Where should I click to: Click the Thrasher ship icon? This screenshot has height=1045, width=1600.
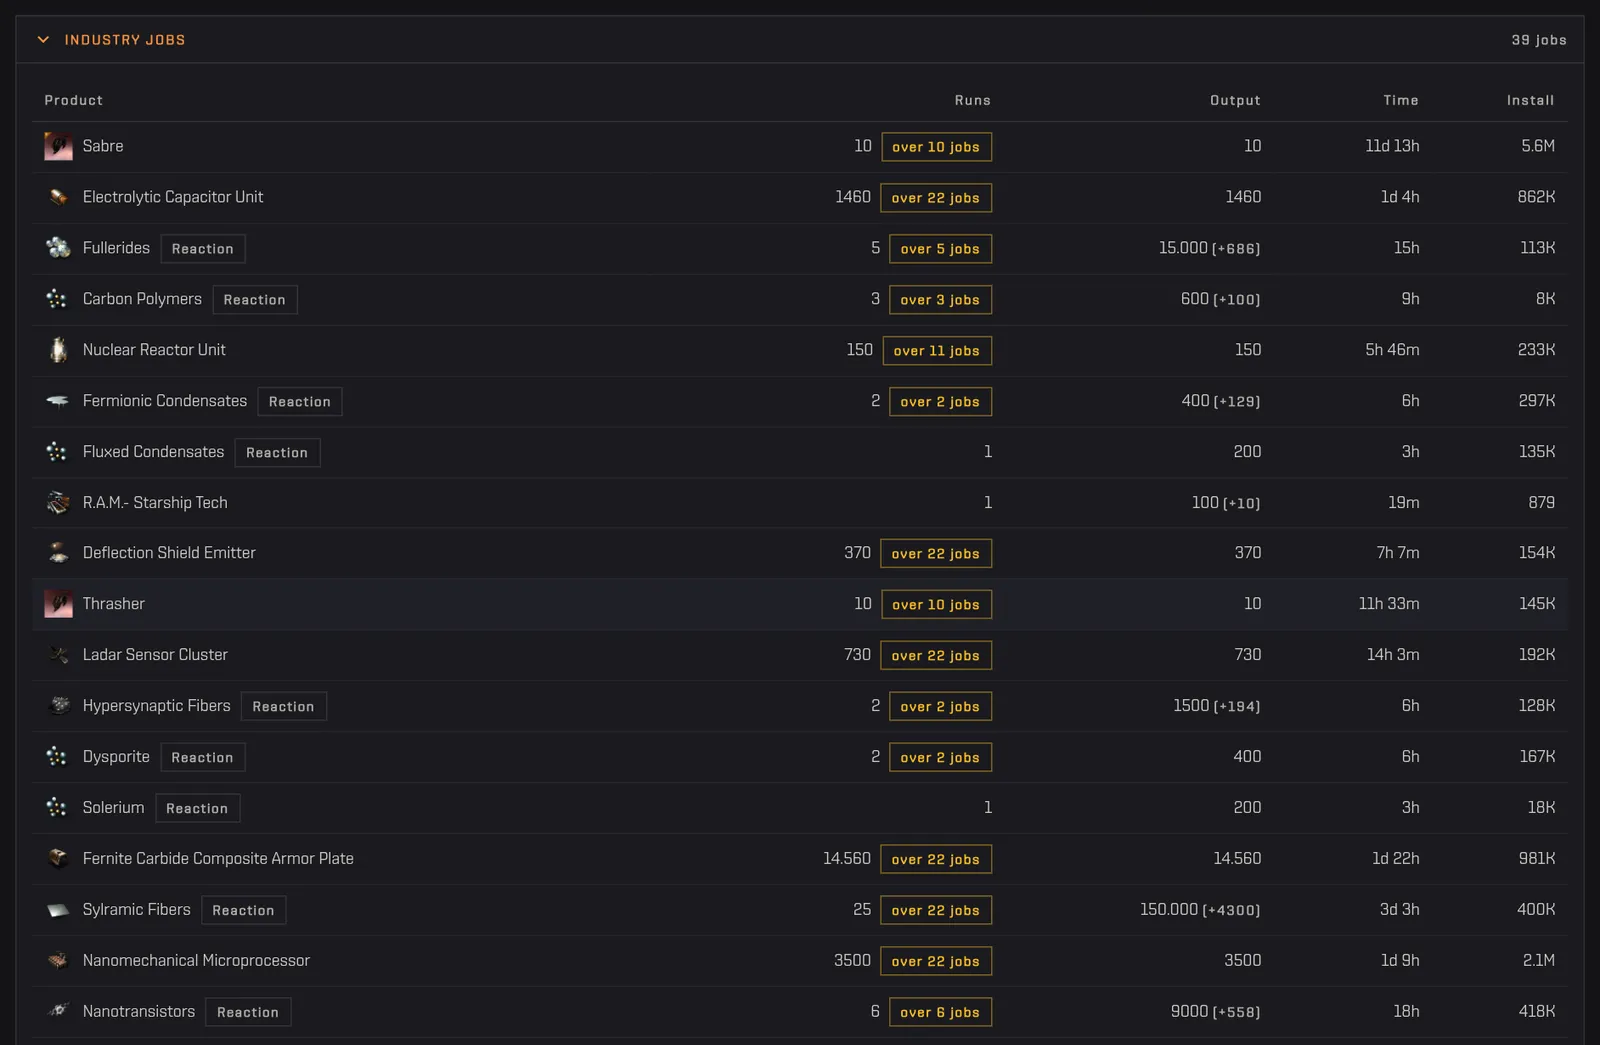click(58, 604)
